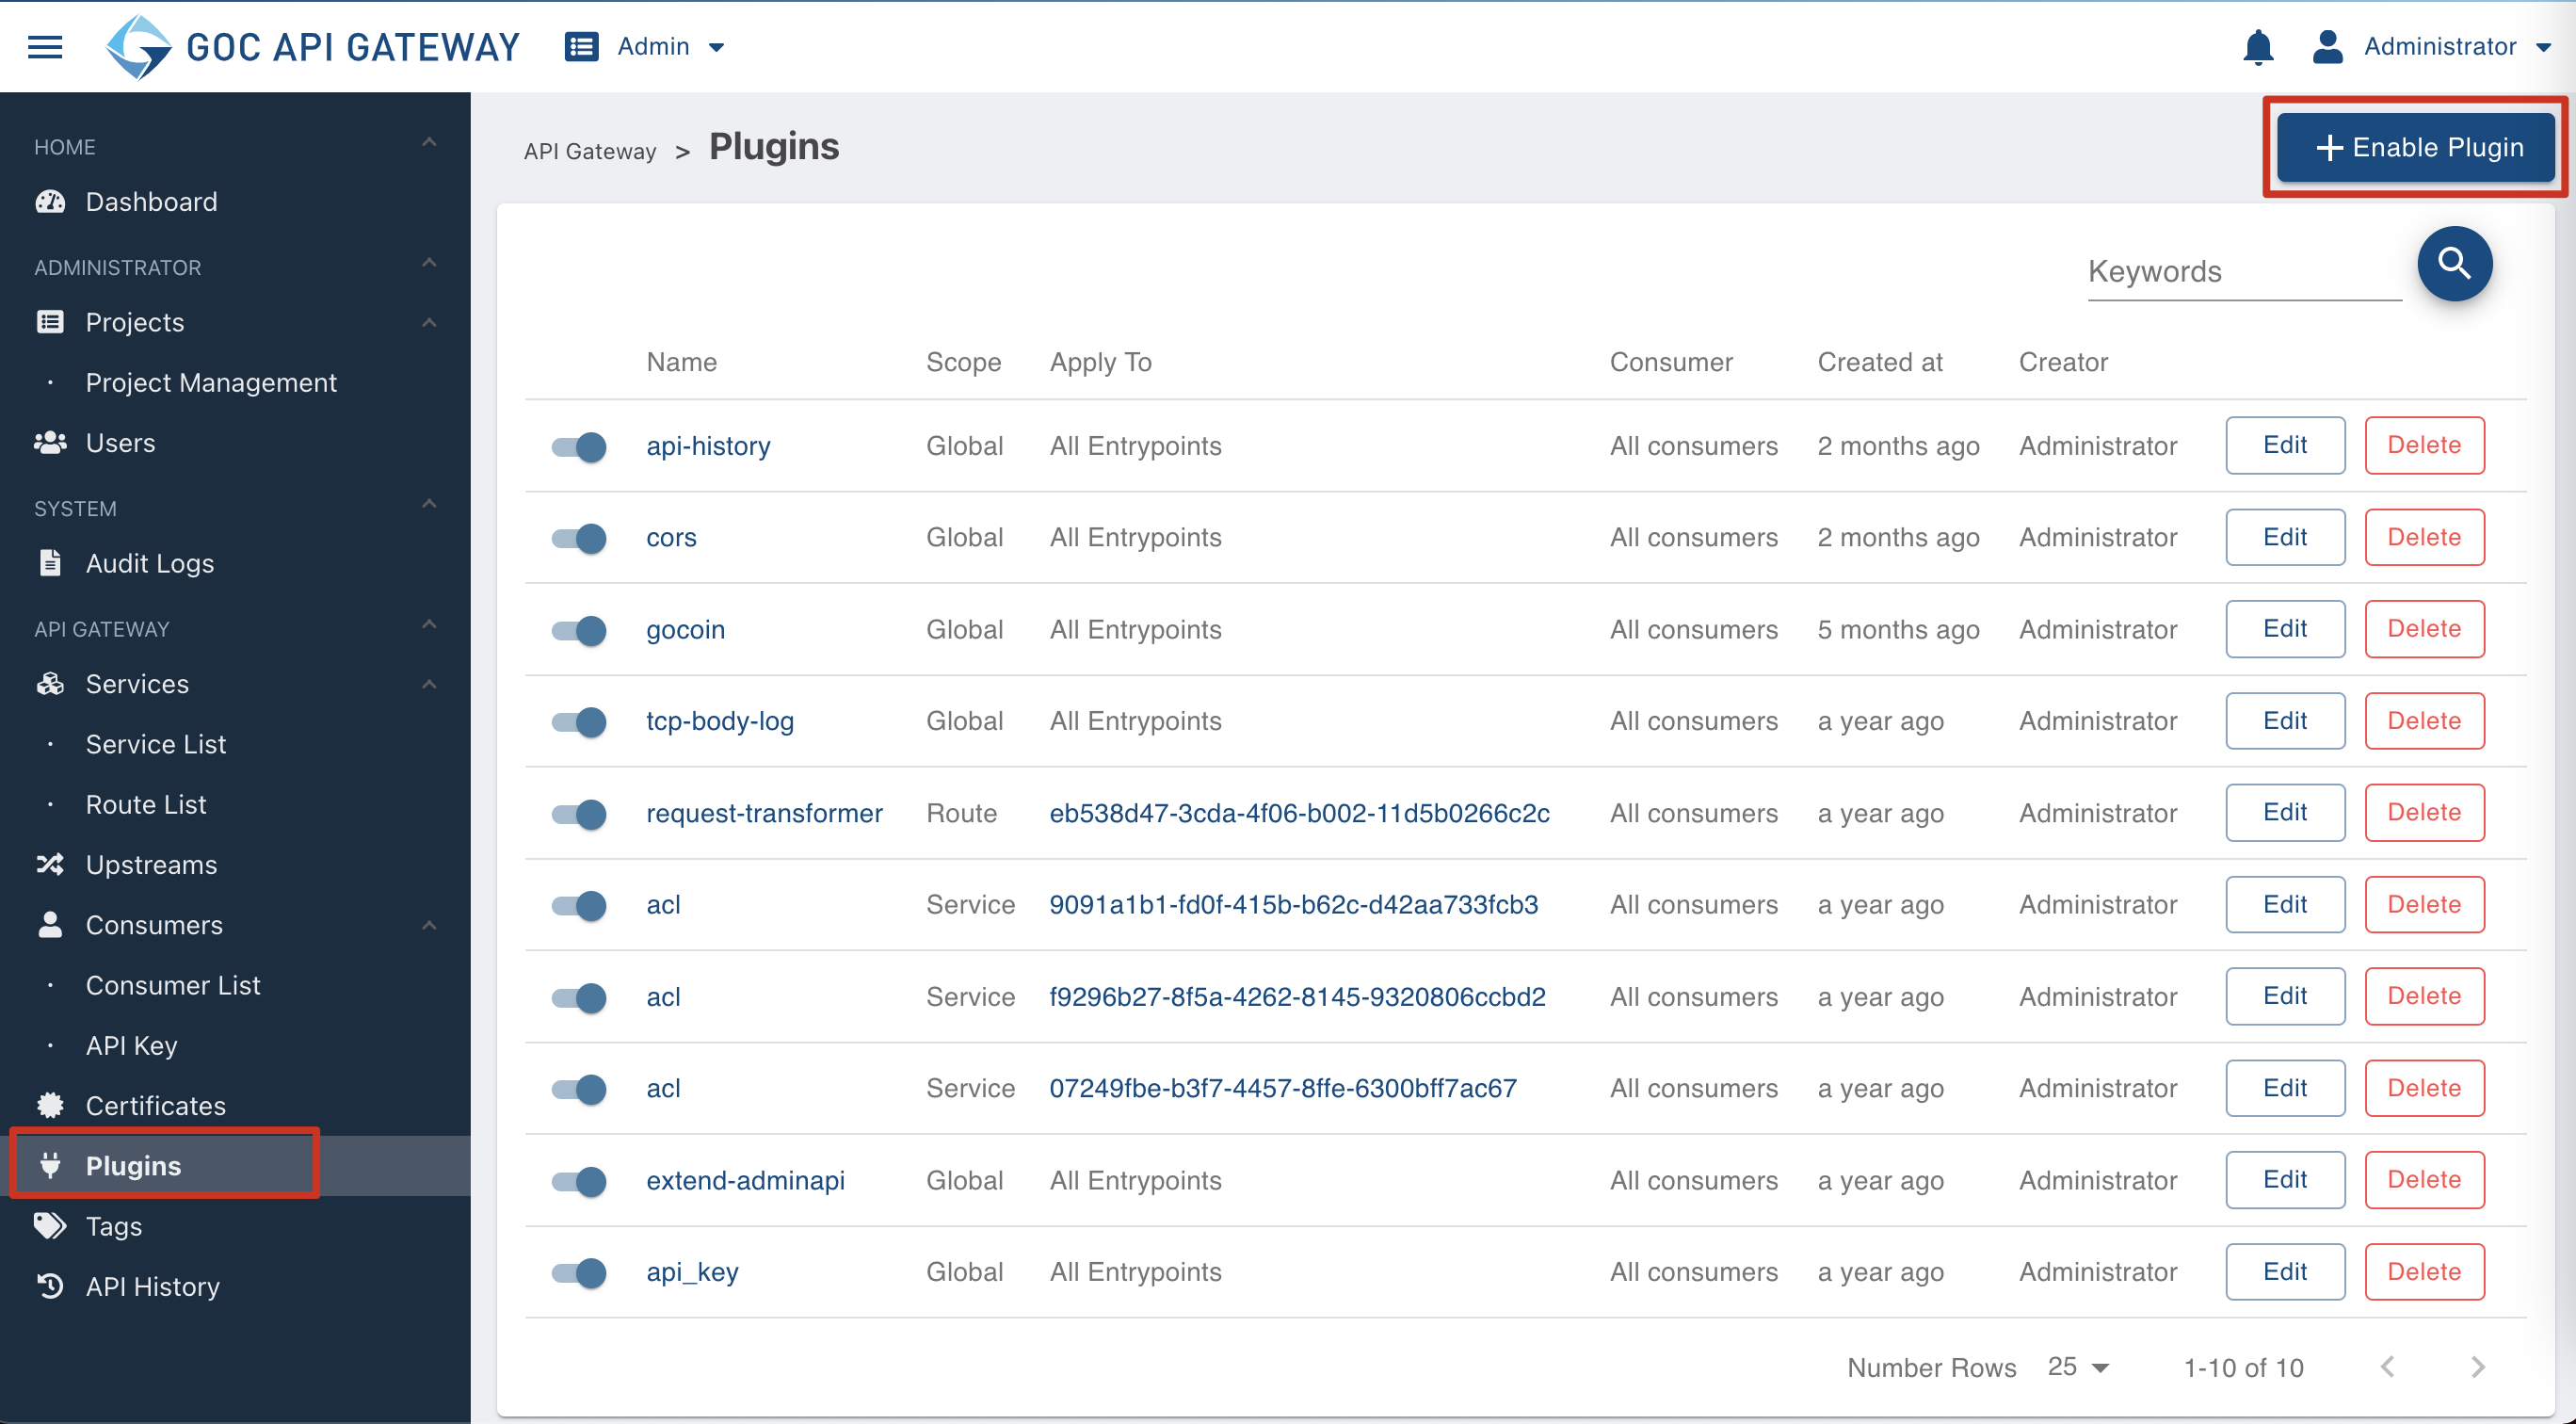Click the Audit Logs document icon
The image size is (2576, 1424).
50,563
